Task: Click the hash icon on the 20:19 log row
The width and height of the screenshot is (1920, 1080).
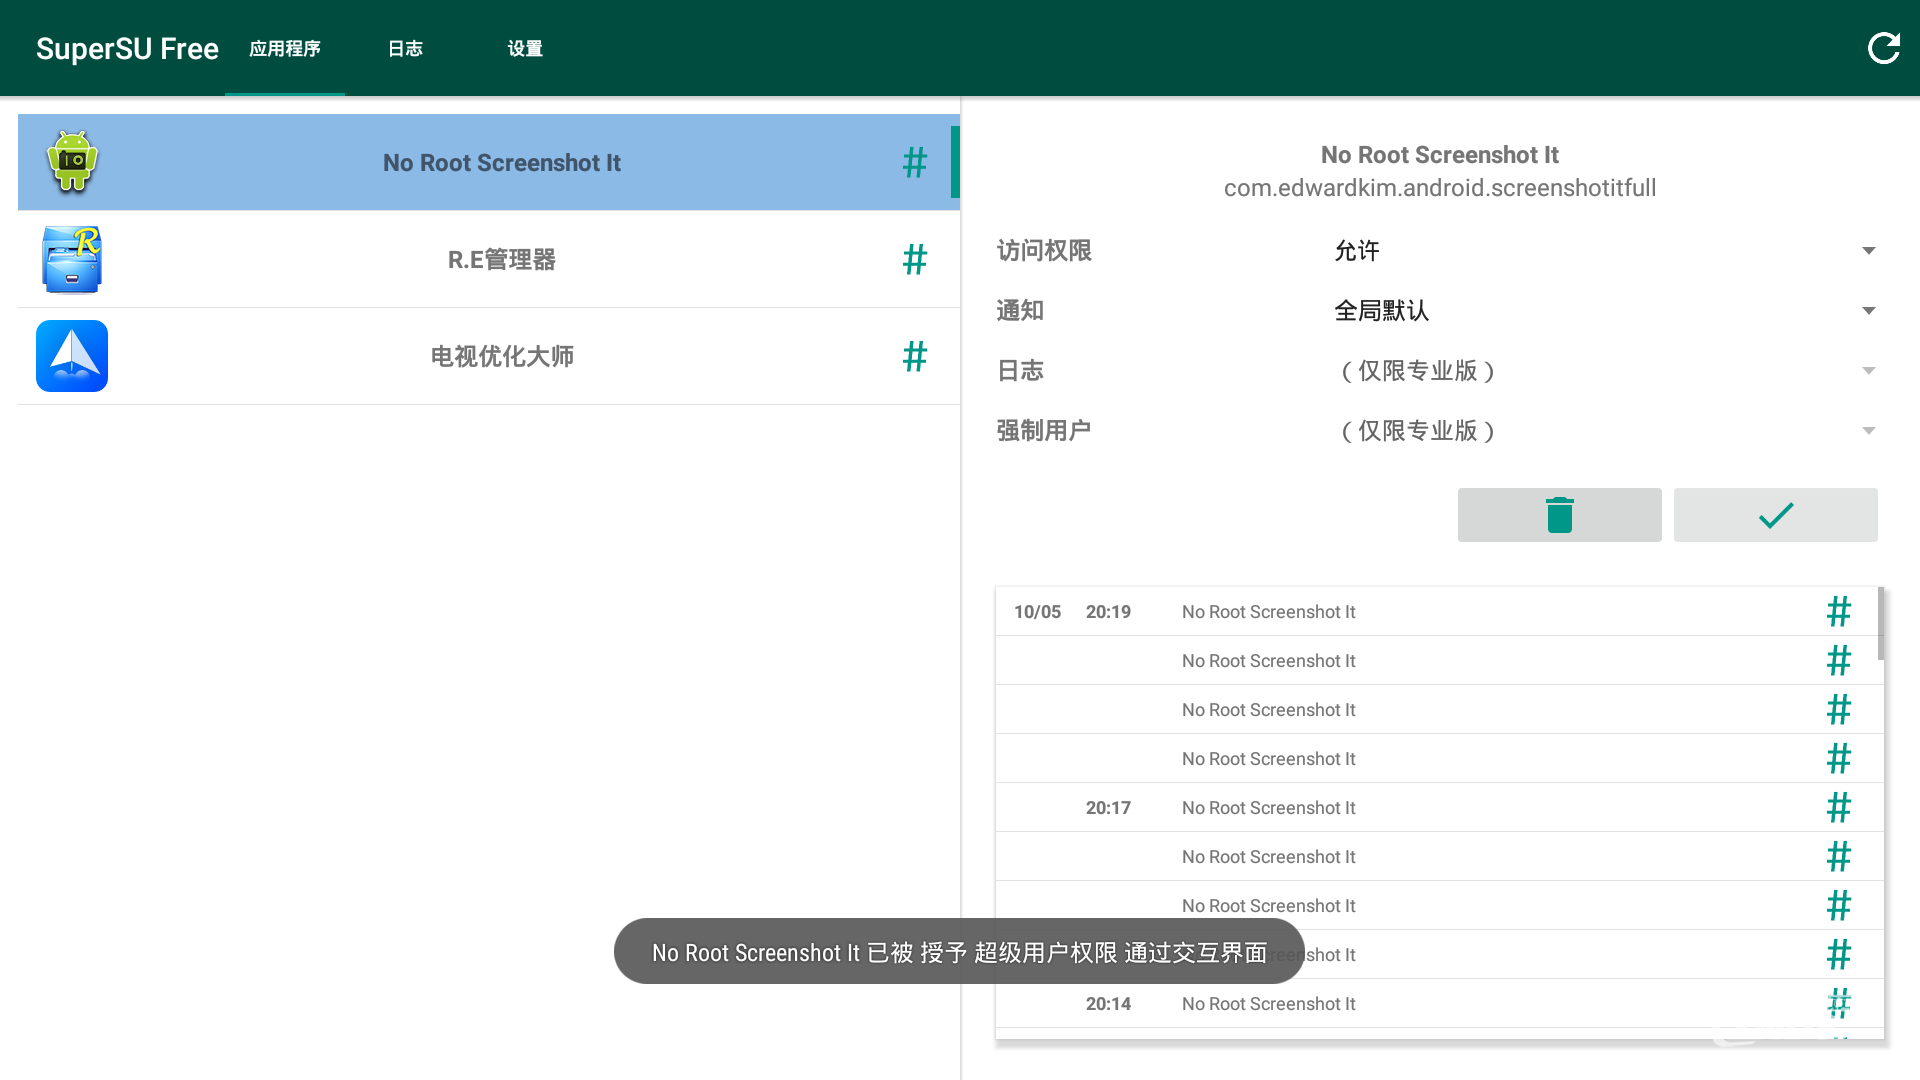Action: coord(1839,611)
